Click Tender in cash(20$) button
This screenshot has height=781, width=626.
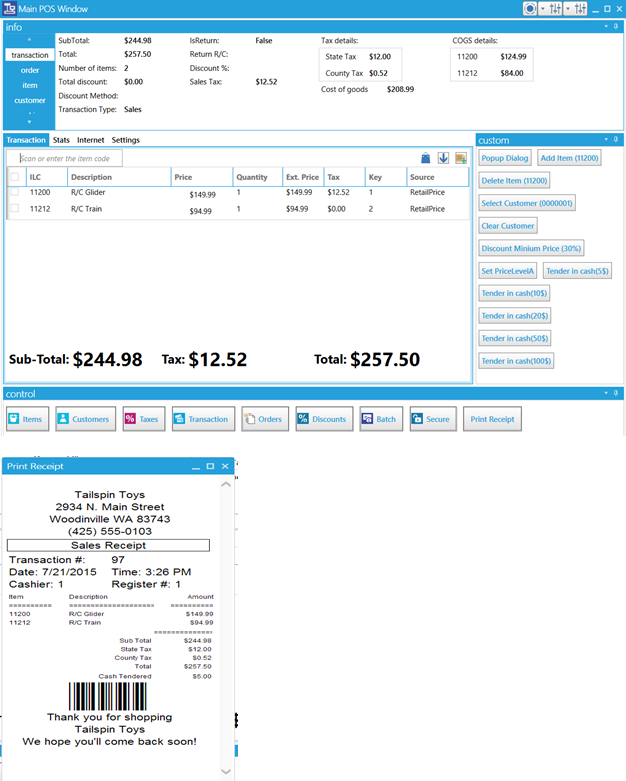pyautogui.click(x=514, y=316)
